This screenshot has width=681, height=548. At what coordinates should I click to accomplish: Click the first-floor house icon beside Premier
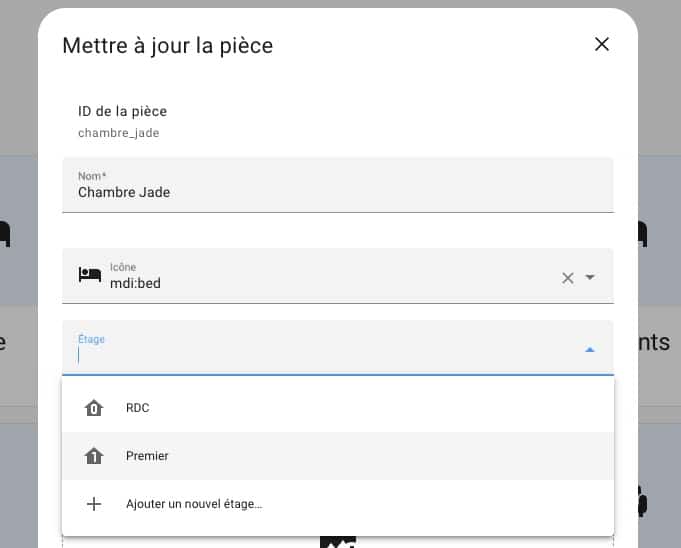click(94, 456)
